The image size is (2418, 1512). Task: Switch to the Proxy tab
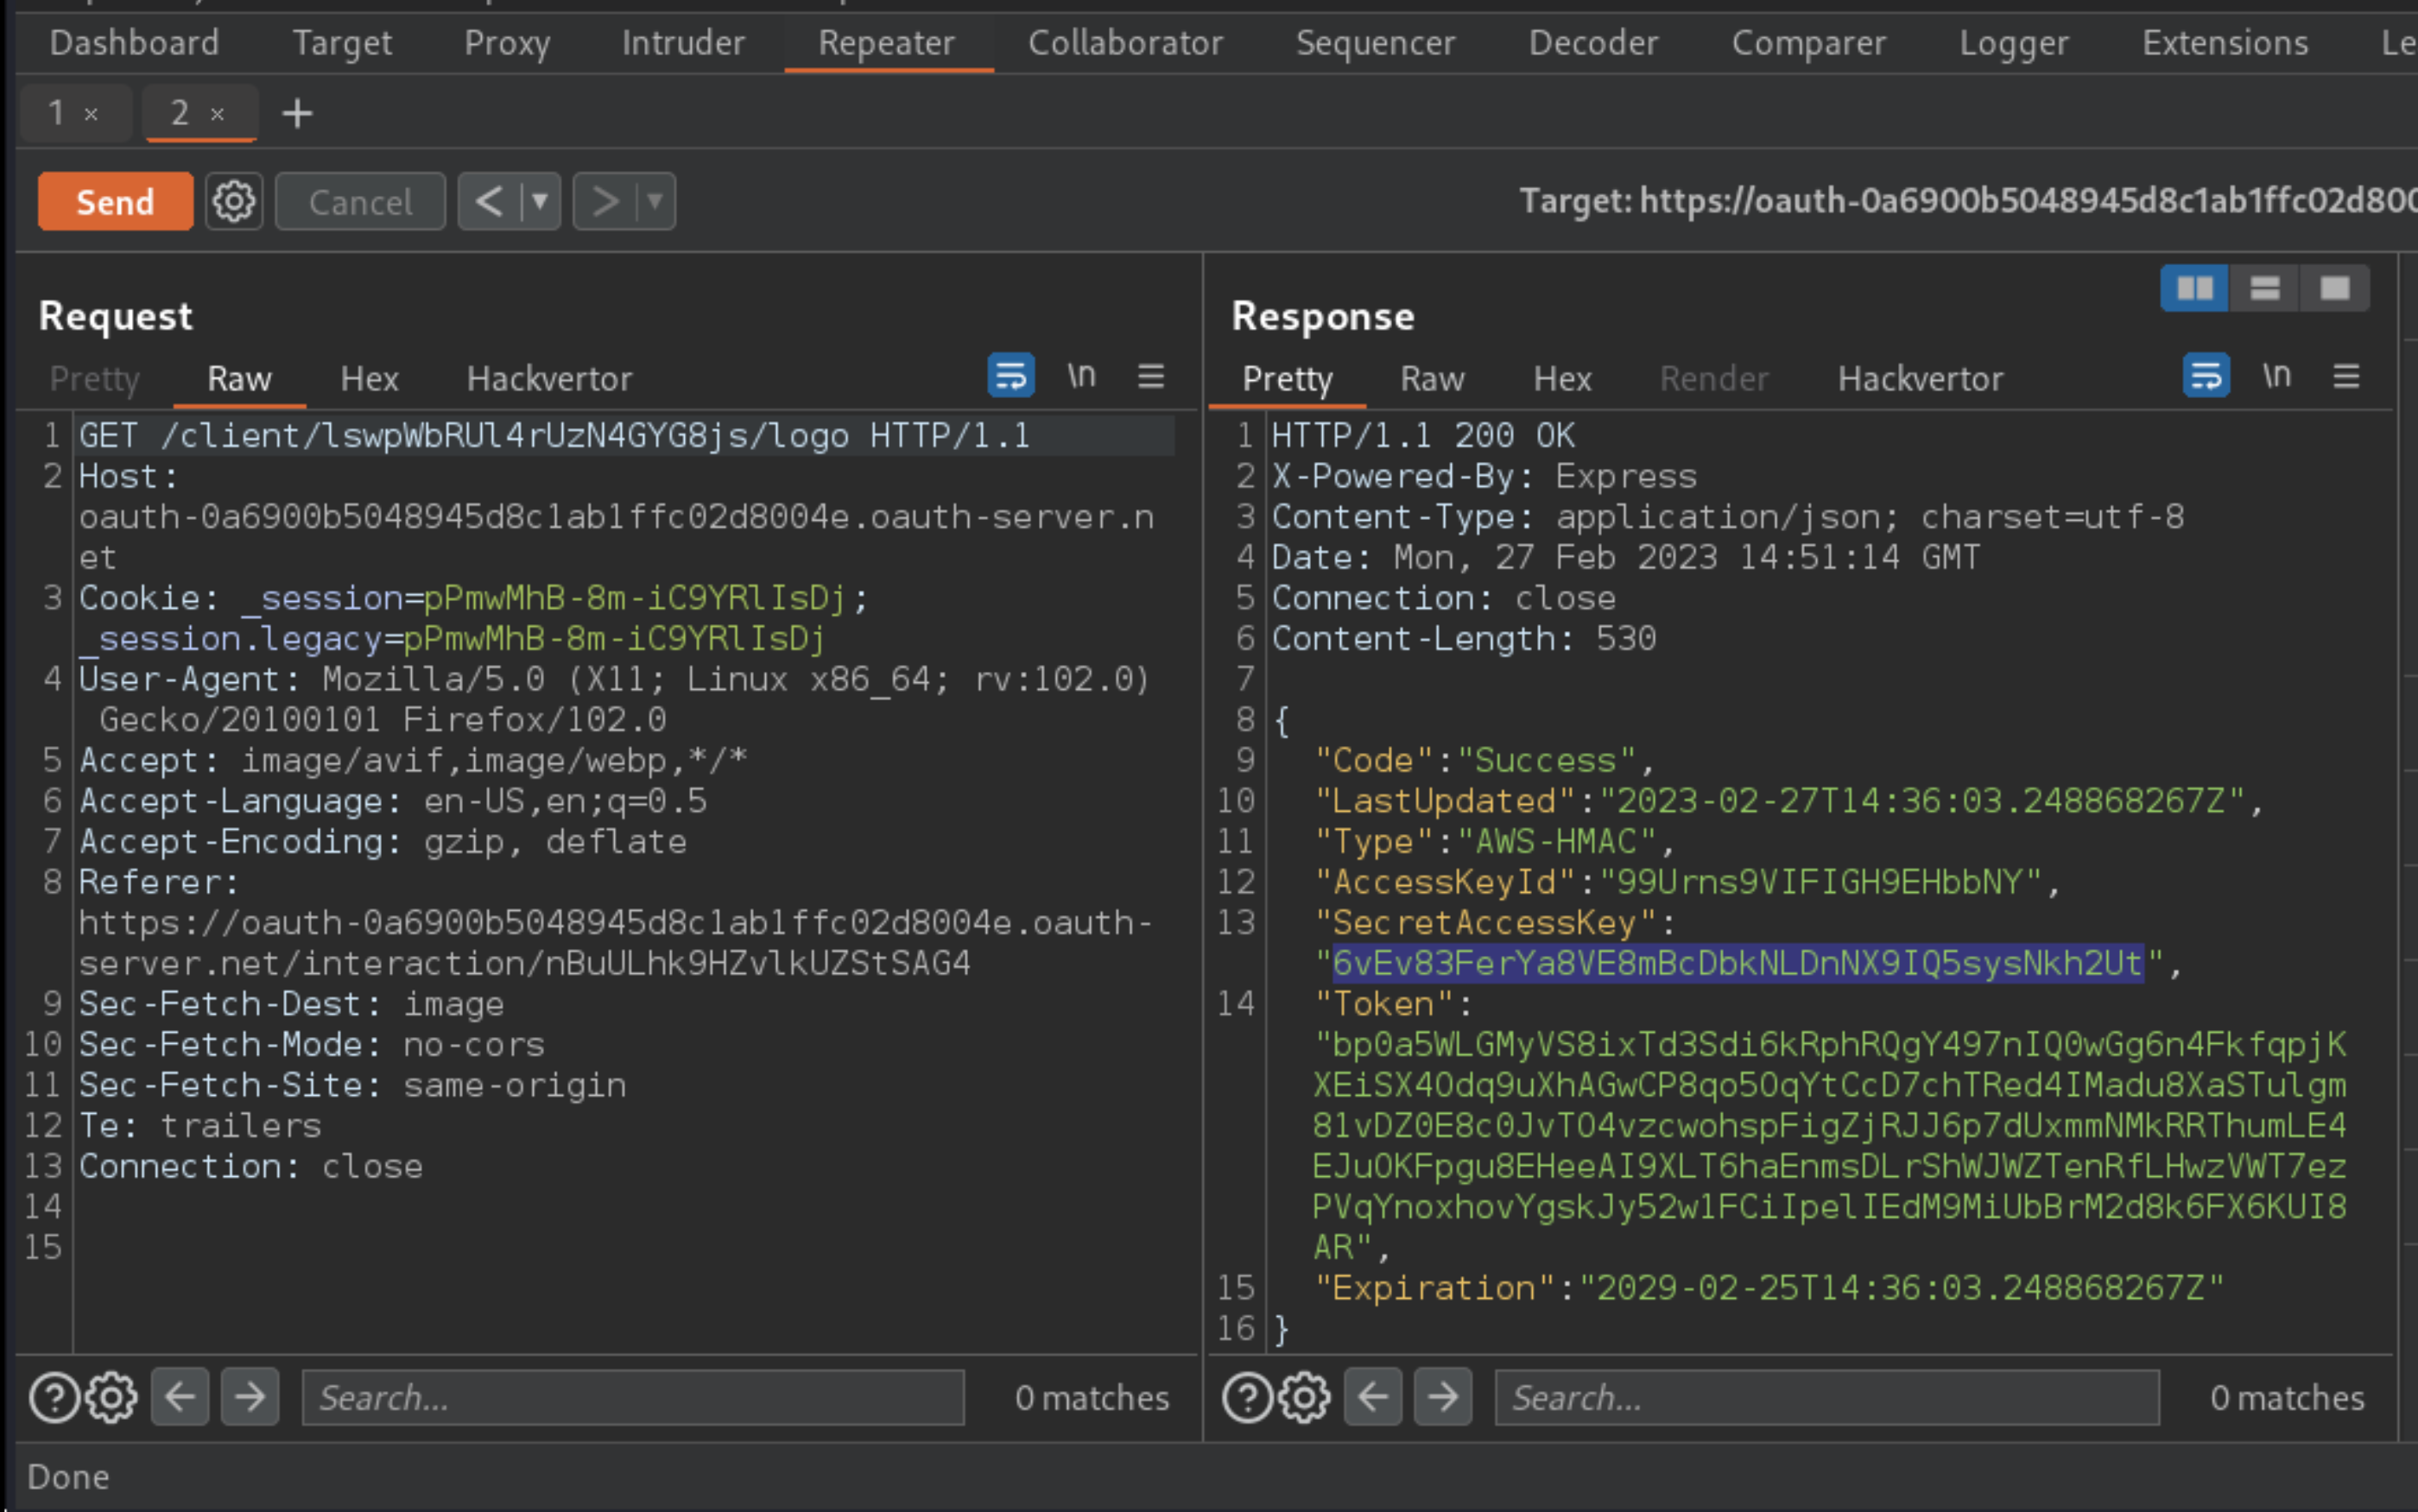click(507, 43)
